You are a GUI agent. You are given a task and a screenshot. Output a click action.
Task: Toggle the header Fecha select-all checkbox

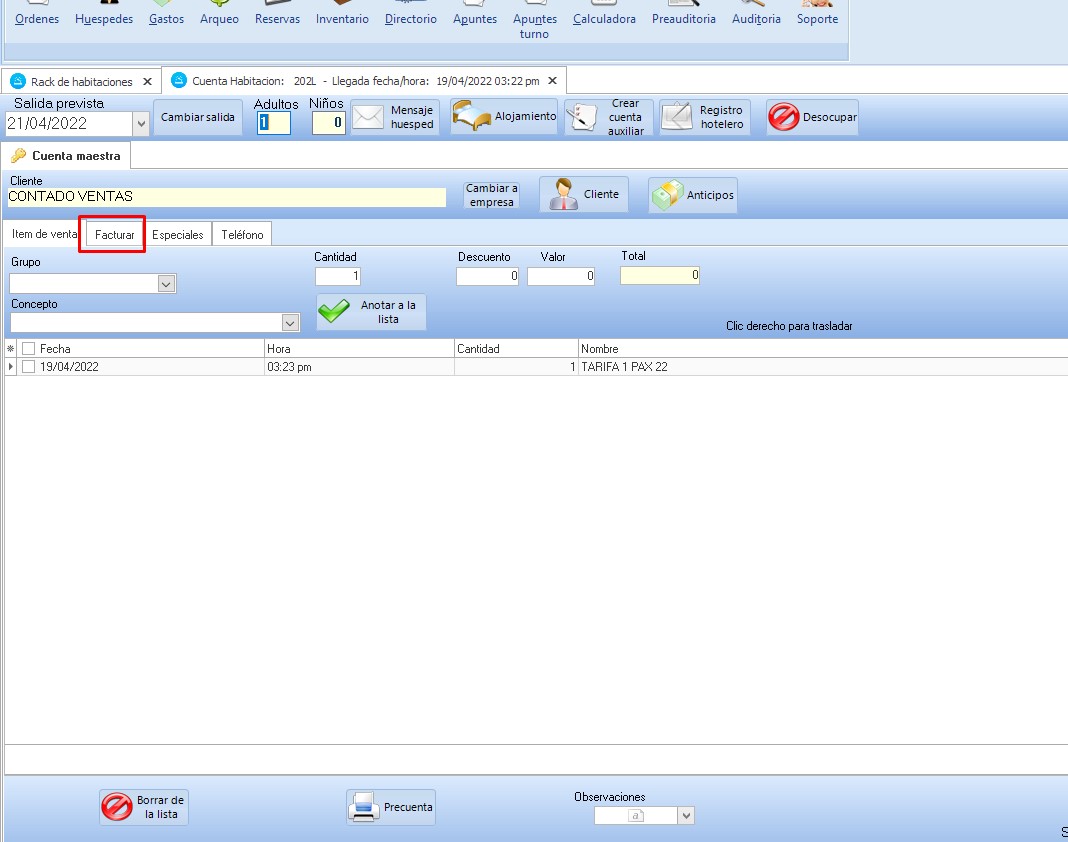[29, 349]
